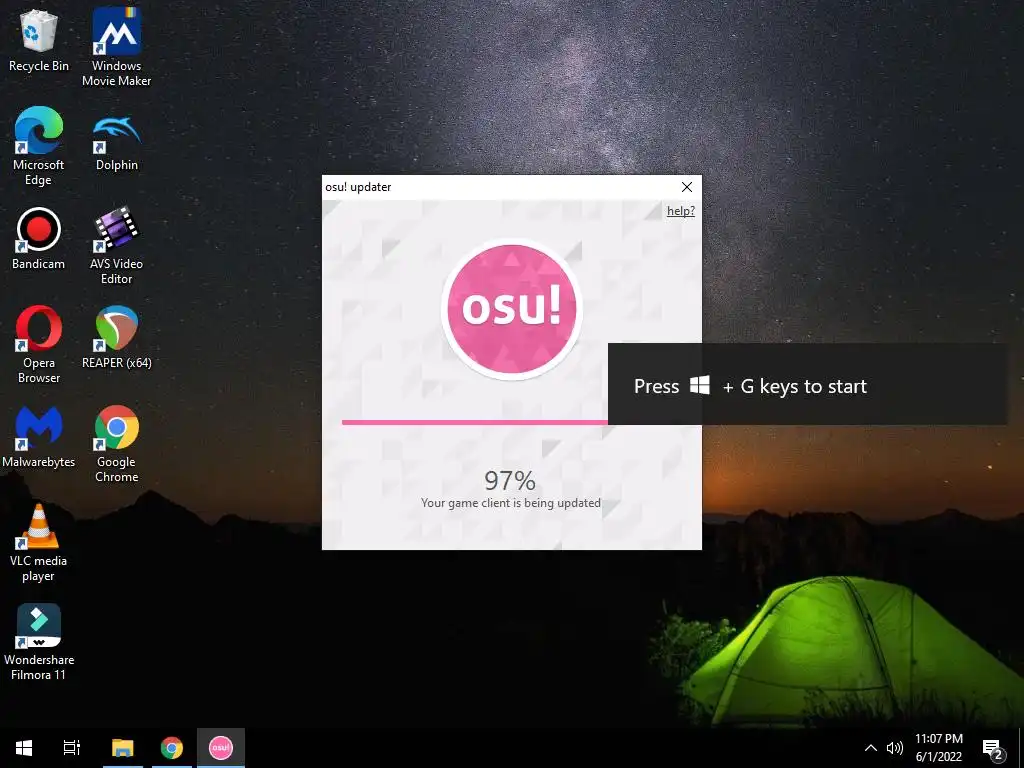The height and width of the screenshot is (768, 1024).
Task: Select Windows Movie Maker shortcut
Action: 117,47
